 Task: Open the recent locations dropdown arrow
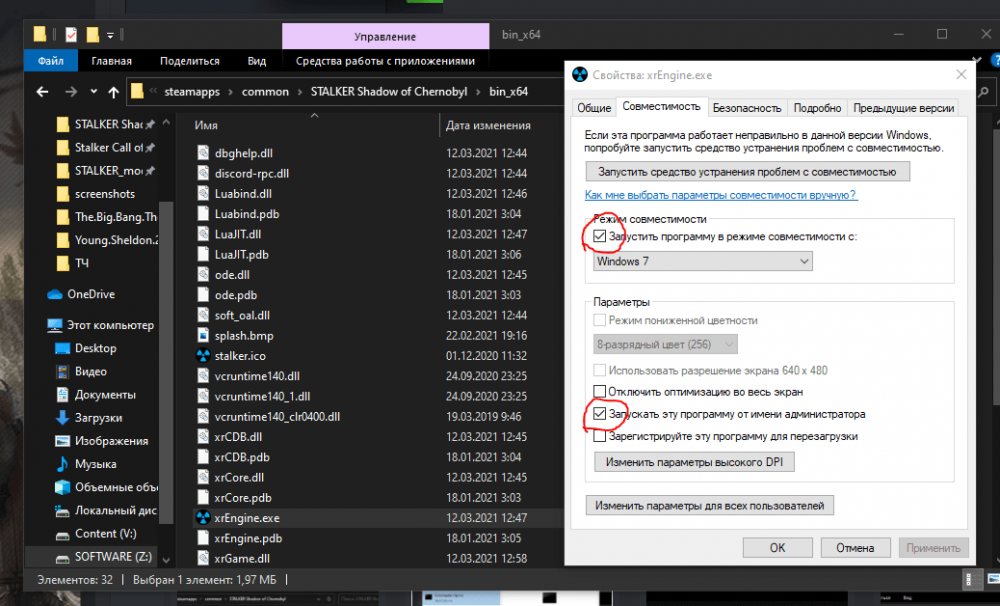coord(92,92)
